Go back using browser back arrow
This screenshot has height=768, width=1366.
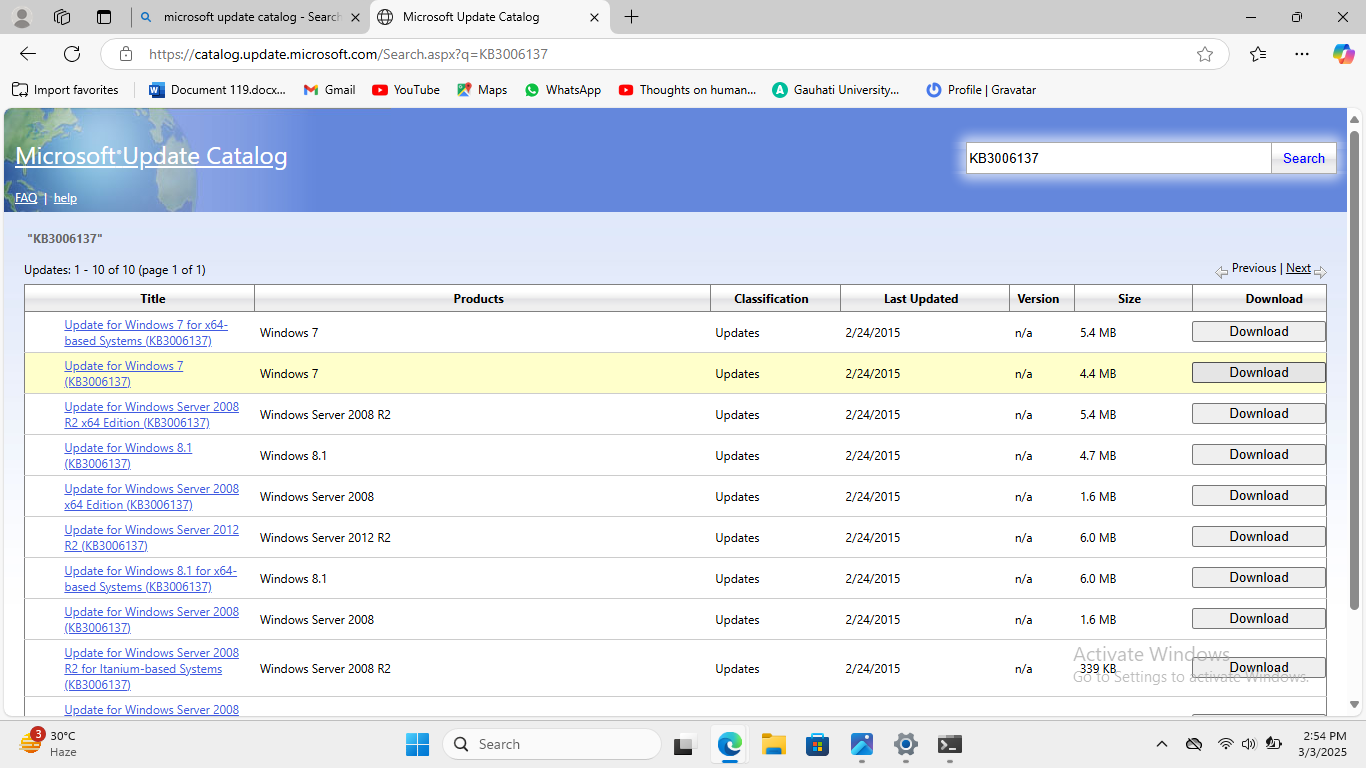[28, 54]
